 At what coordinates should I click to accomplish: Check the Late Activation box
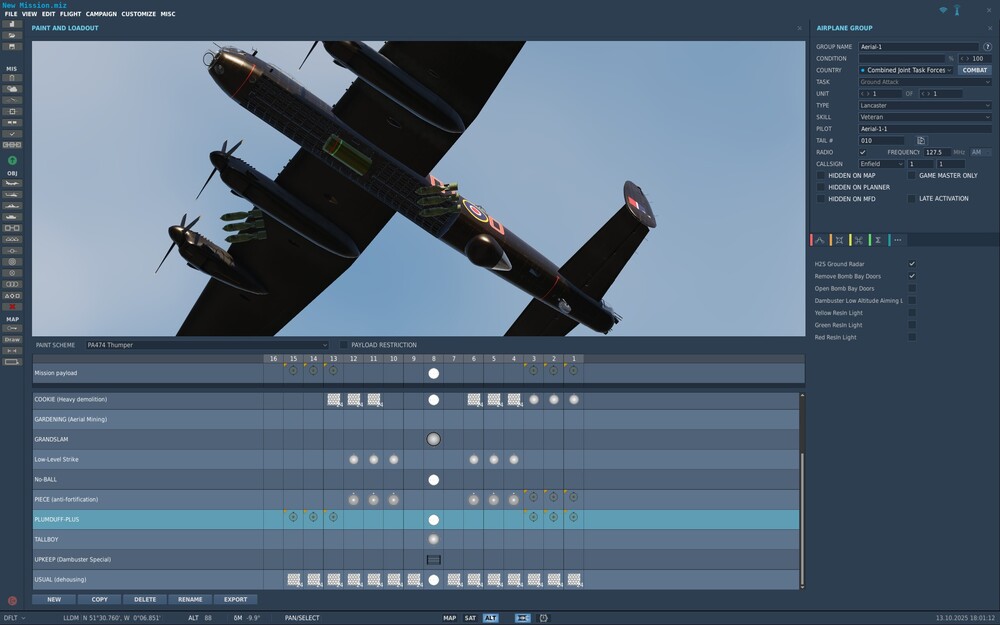pyautogui.click(x=911, y=199)
